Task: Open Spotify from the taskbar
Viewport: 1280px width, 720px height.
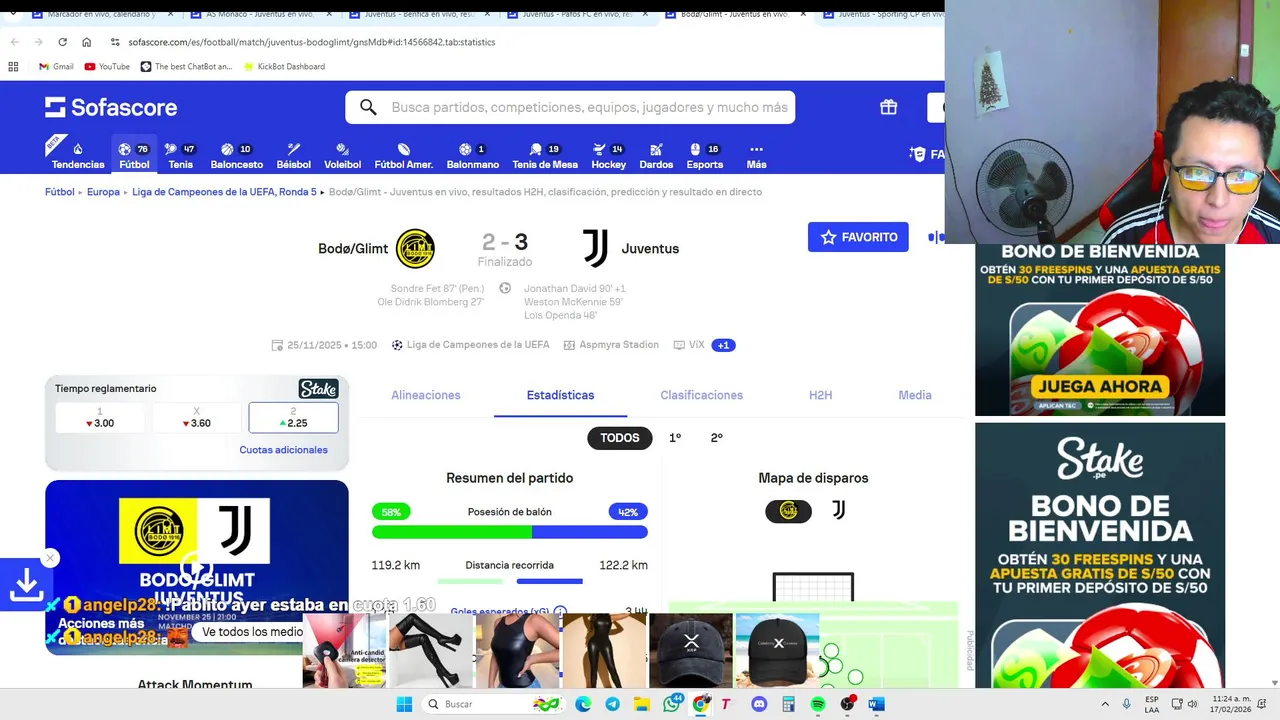Action: click(x=818, y=704)
